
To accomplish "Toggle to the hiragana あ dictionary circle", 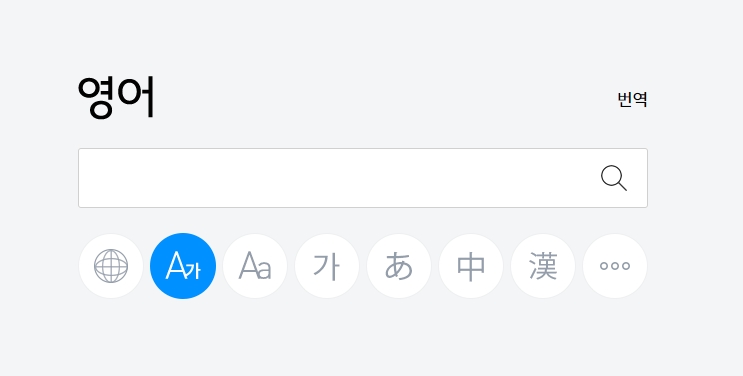I will [399, 266].
